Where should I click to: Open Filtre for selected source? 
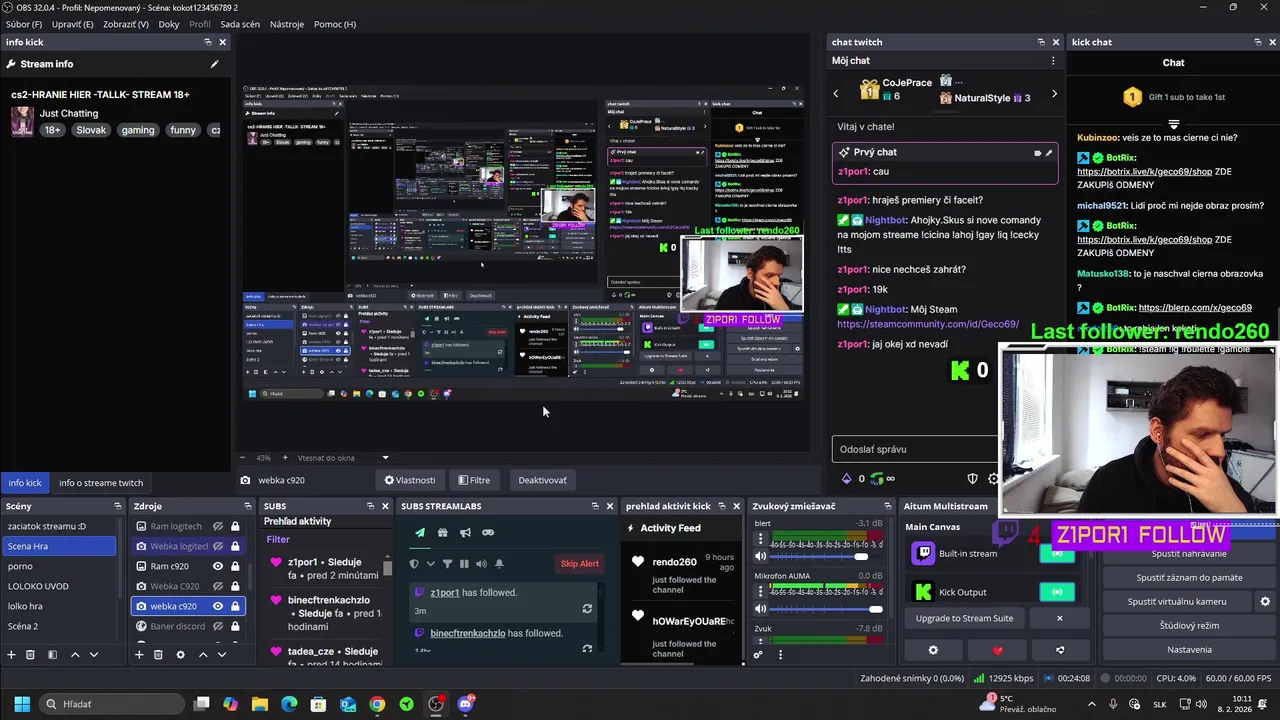click(474, 480)
